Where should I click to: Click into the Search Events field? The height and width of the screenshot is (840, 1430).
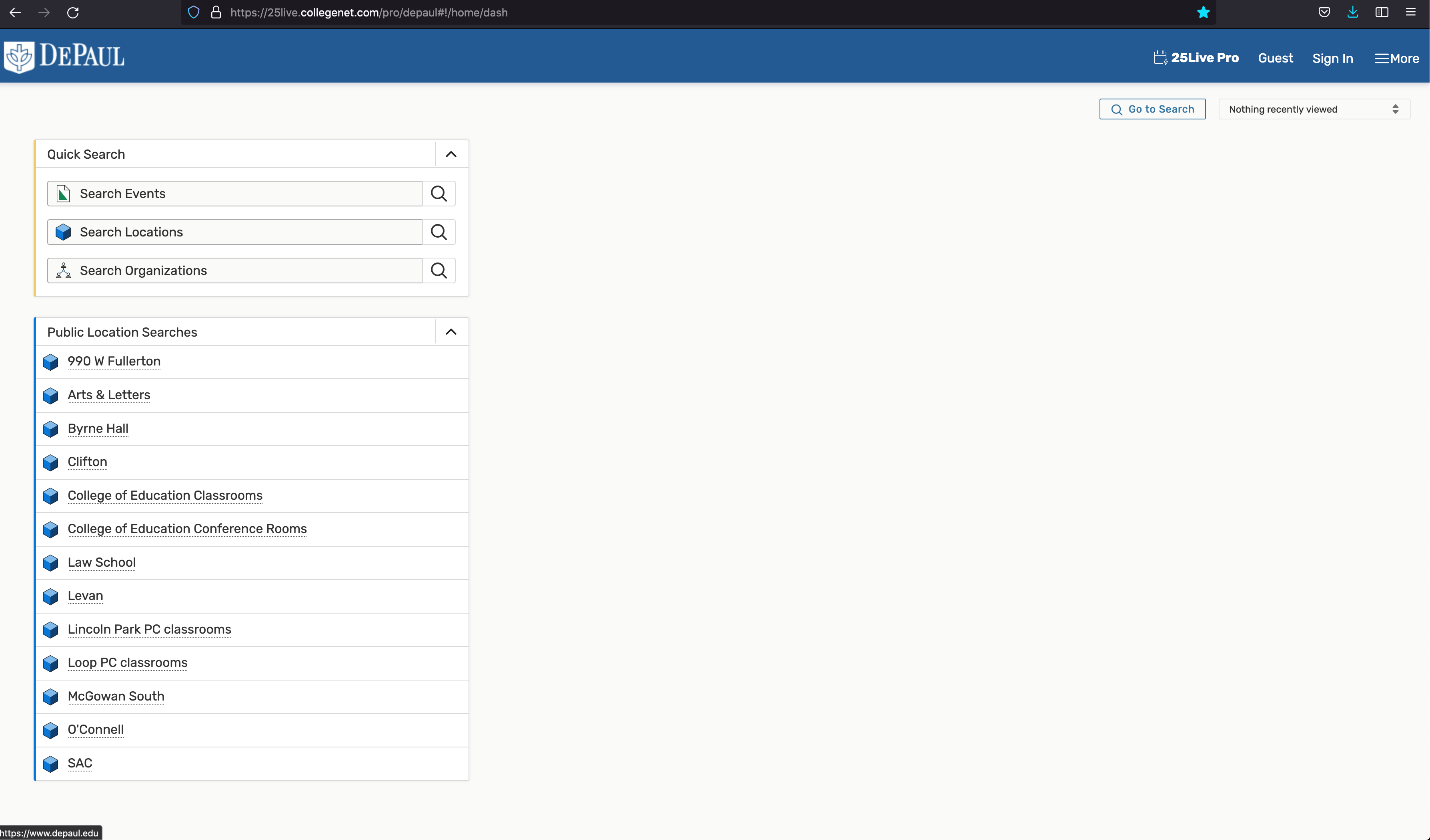coord(235,194)
